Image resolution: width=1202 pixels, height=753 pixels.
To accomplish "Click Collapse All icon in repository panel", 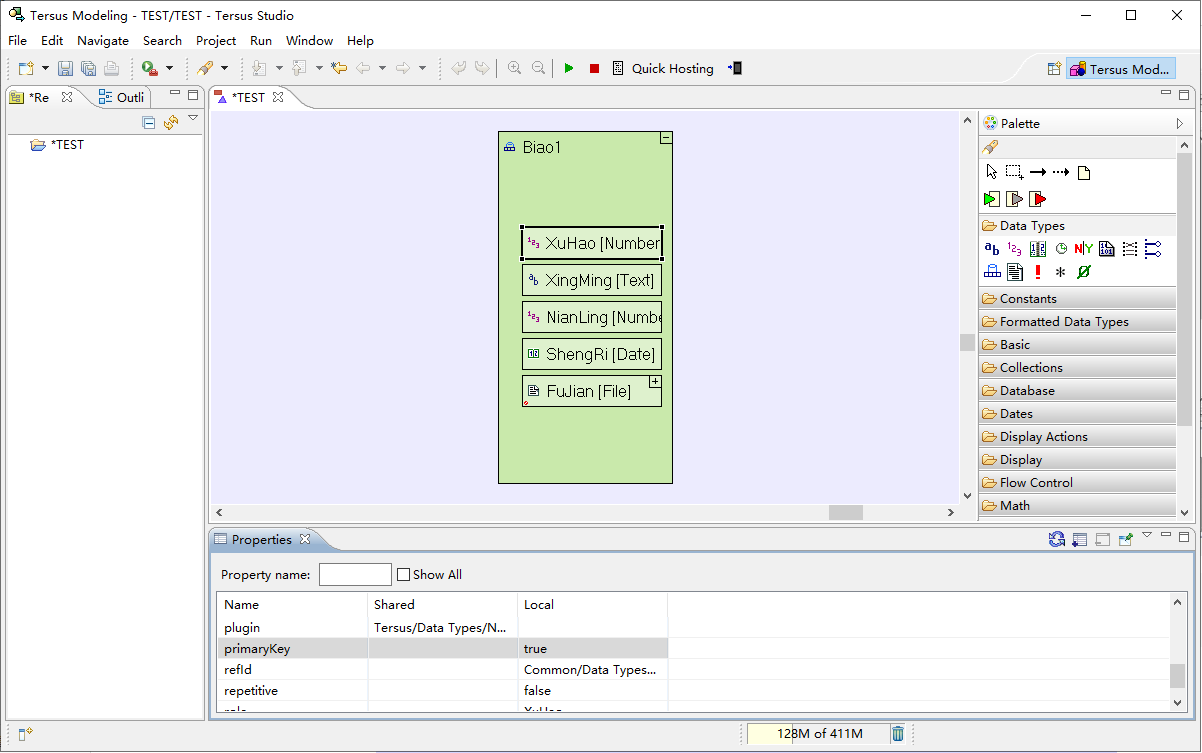I will tap(149, 122).
